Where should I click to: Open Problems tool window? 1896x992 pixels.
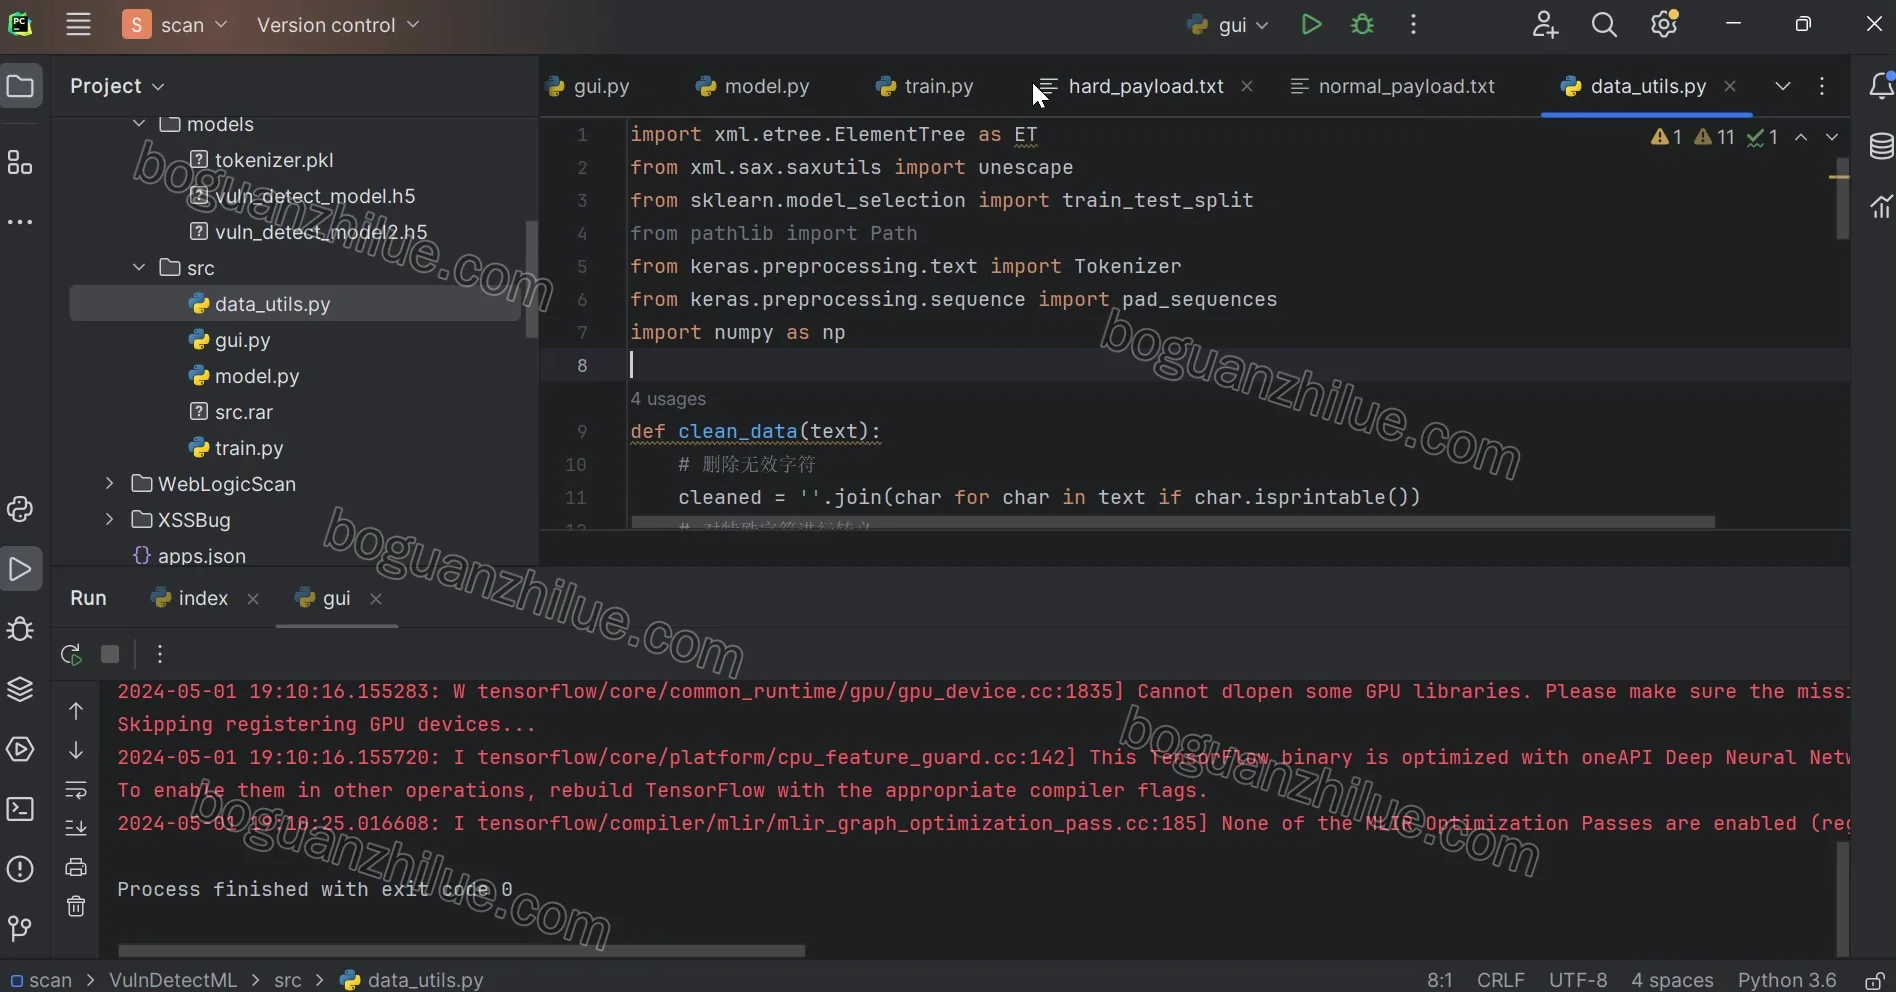(20, 869)
